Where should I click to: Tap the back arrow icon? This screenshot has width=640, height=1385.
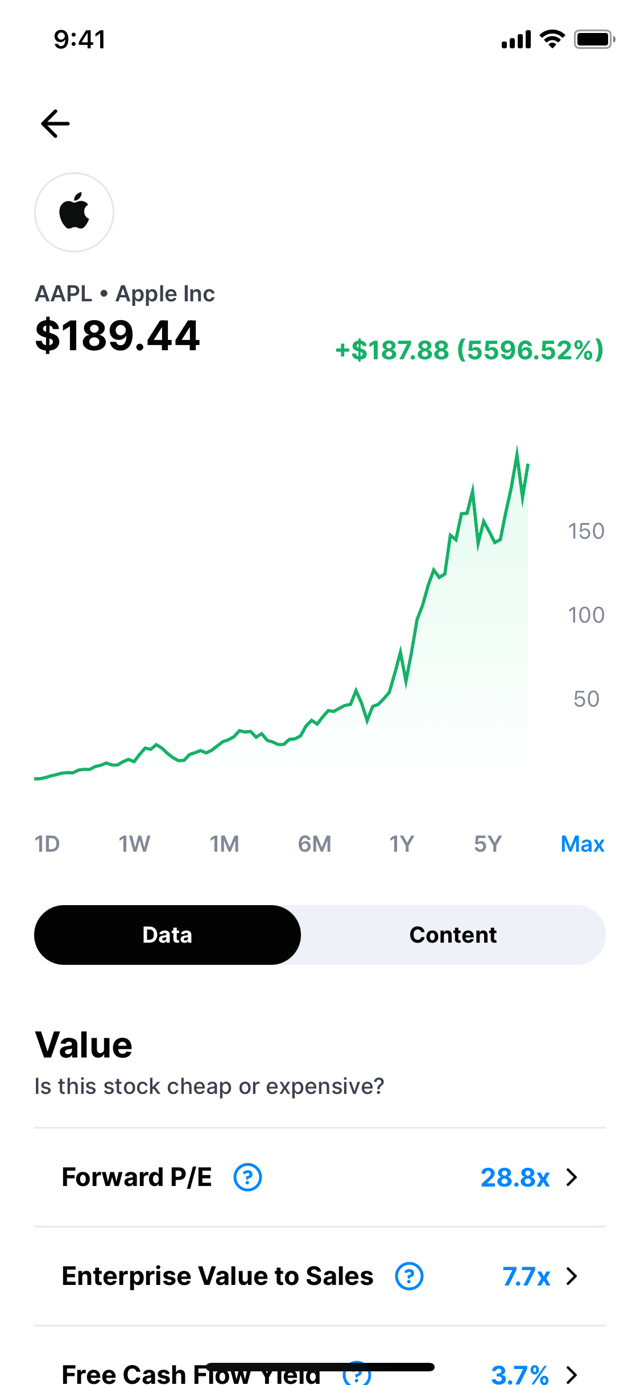(x=55, y=123)
